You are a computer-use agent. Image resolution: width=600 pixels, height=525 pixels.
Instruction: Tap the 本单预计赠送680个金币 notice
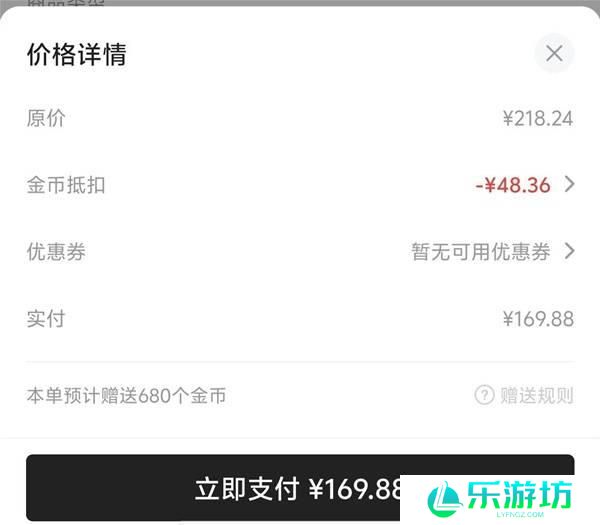click(126, 395)
